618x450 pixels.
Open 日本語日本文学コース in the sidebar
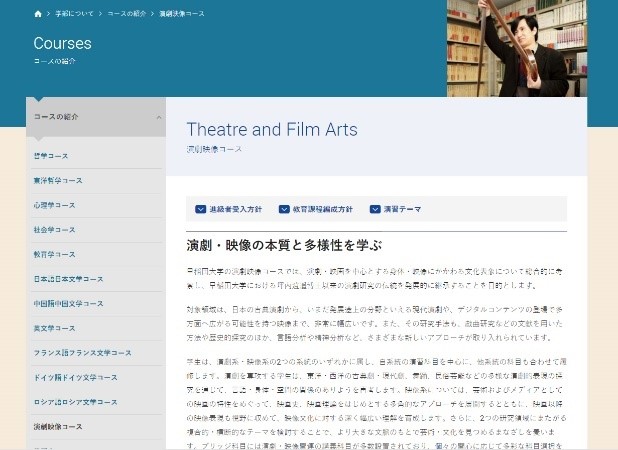(x=69, y=279)
